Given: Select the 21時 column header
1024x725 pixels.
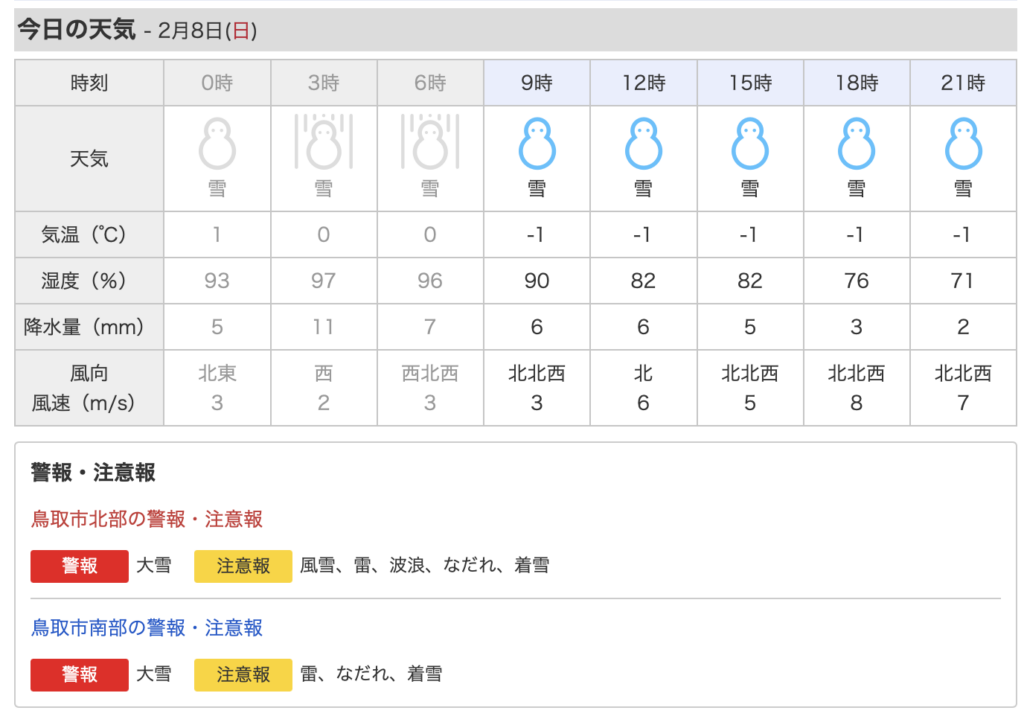Looking at the screenshot, I should [963, 83].
